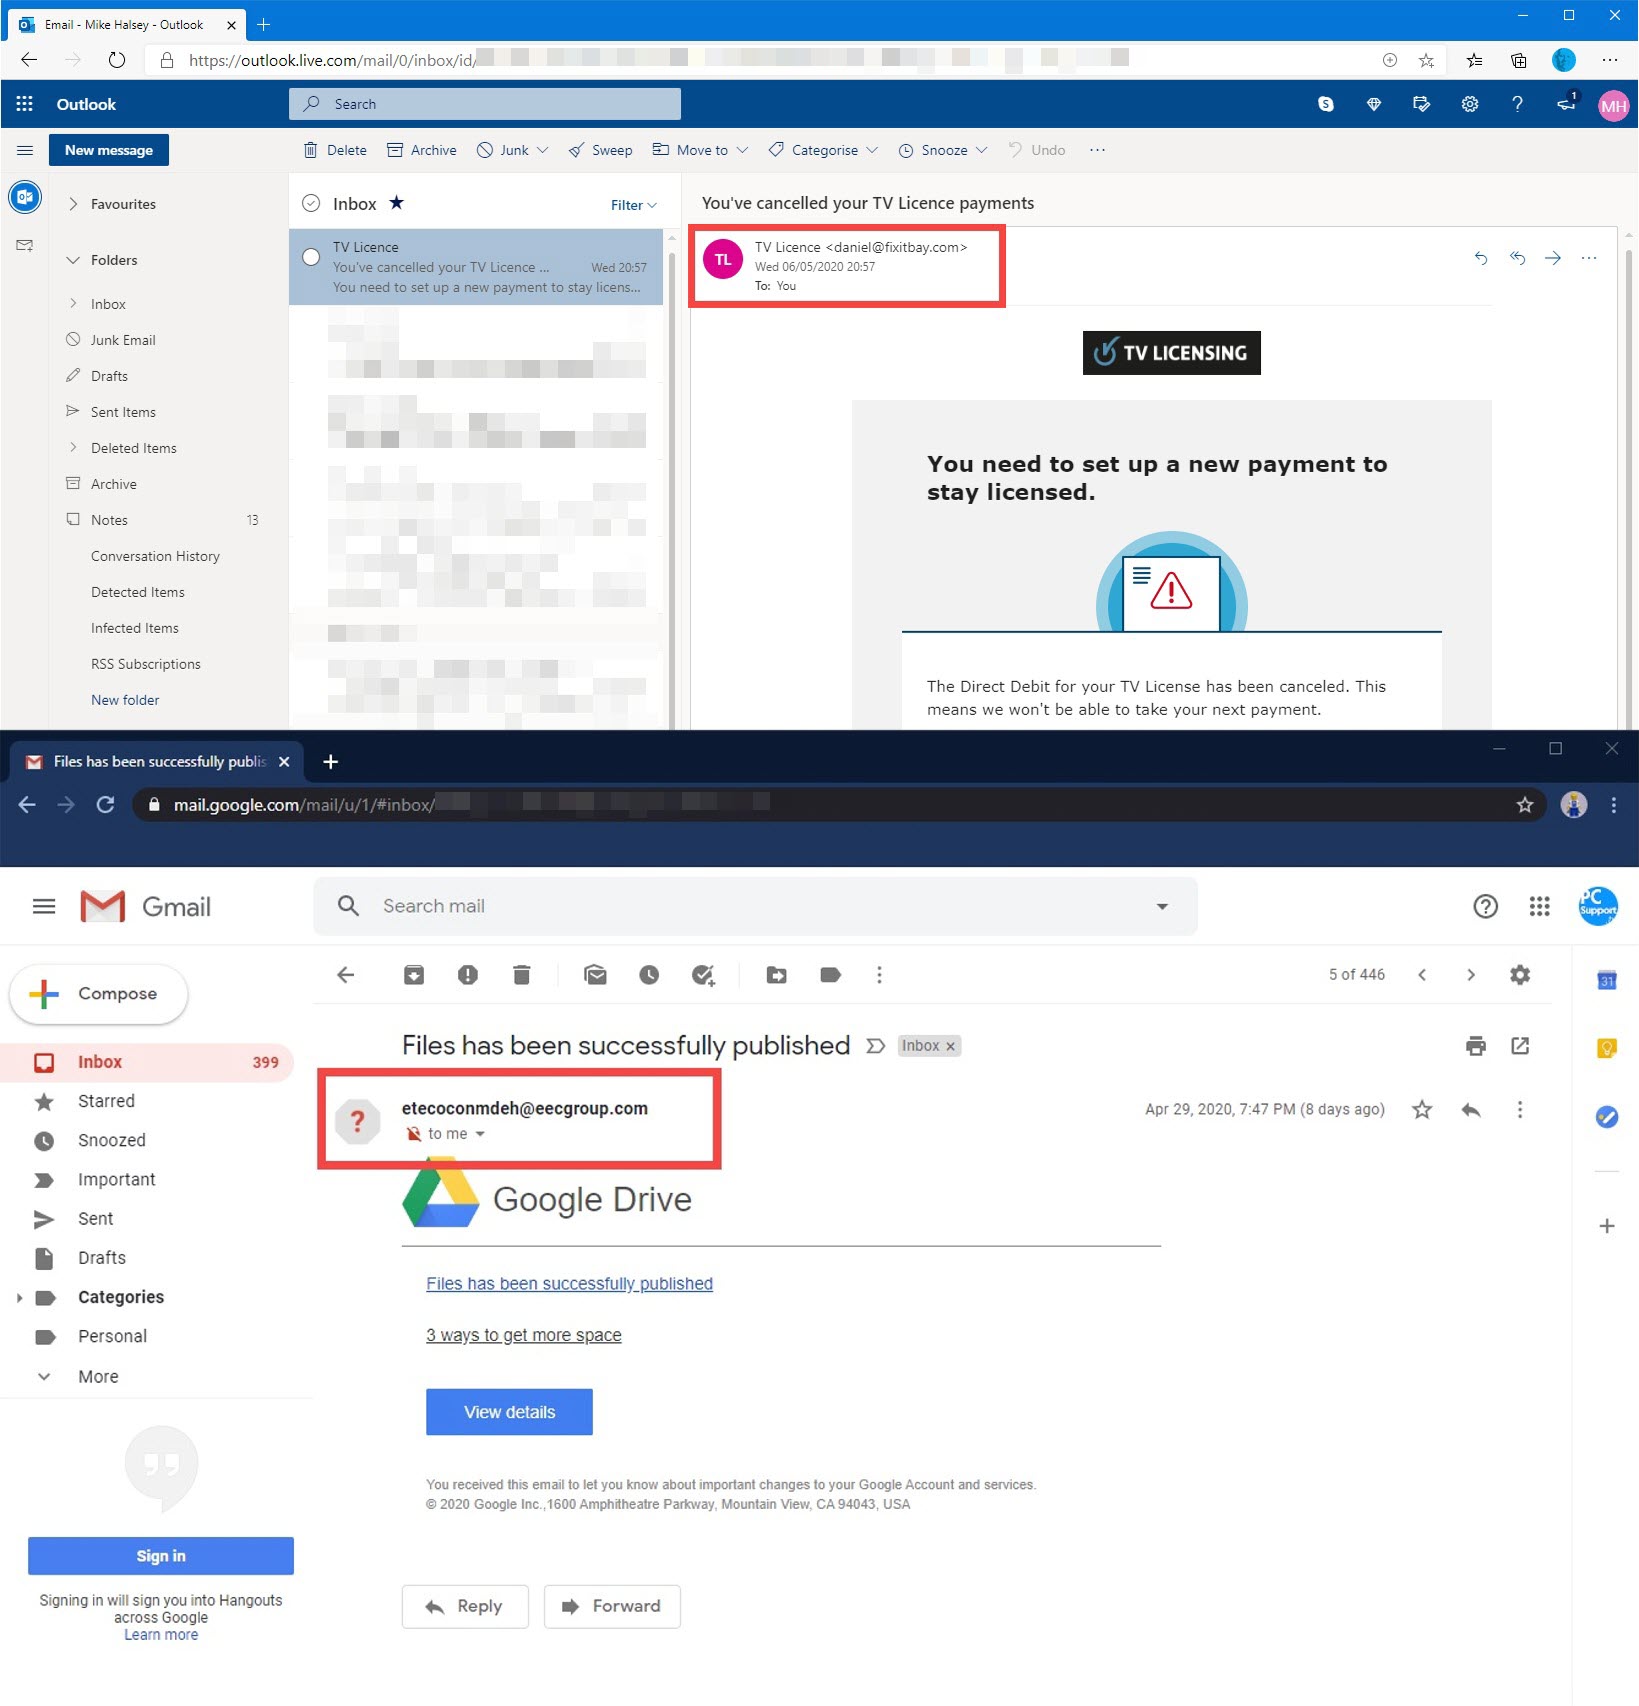Toggle select-all circle beside Inbox heading
The image size is (1639, 1706).
click(311, 203)
